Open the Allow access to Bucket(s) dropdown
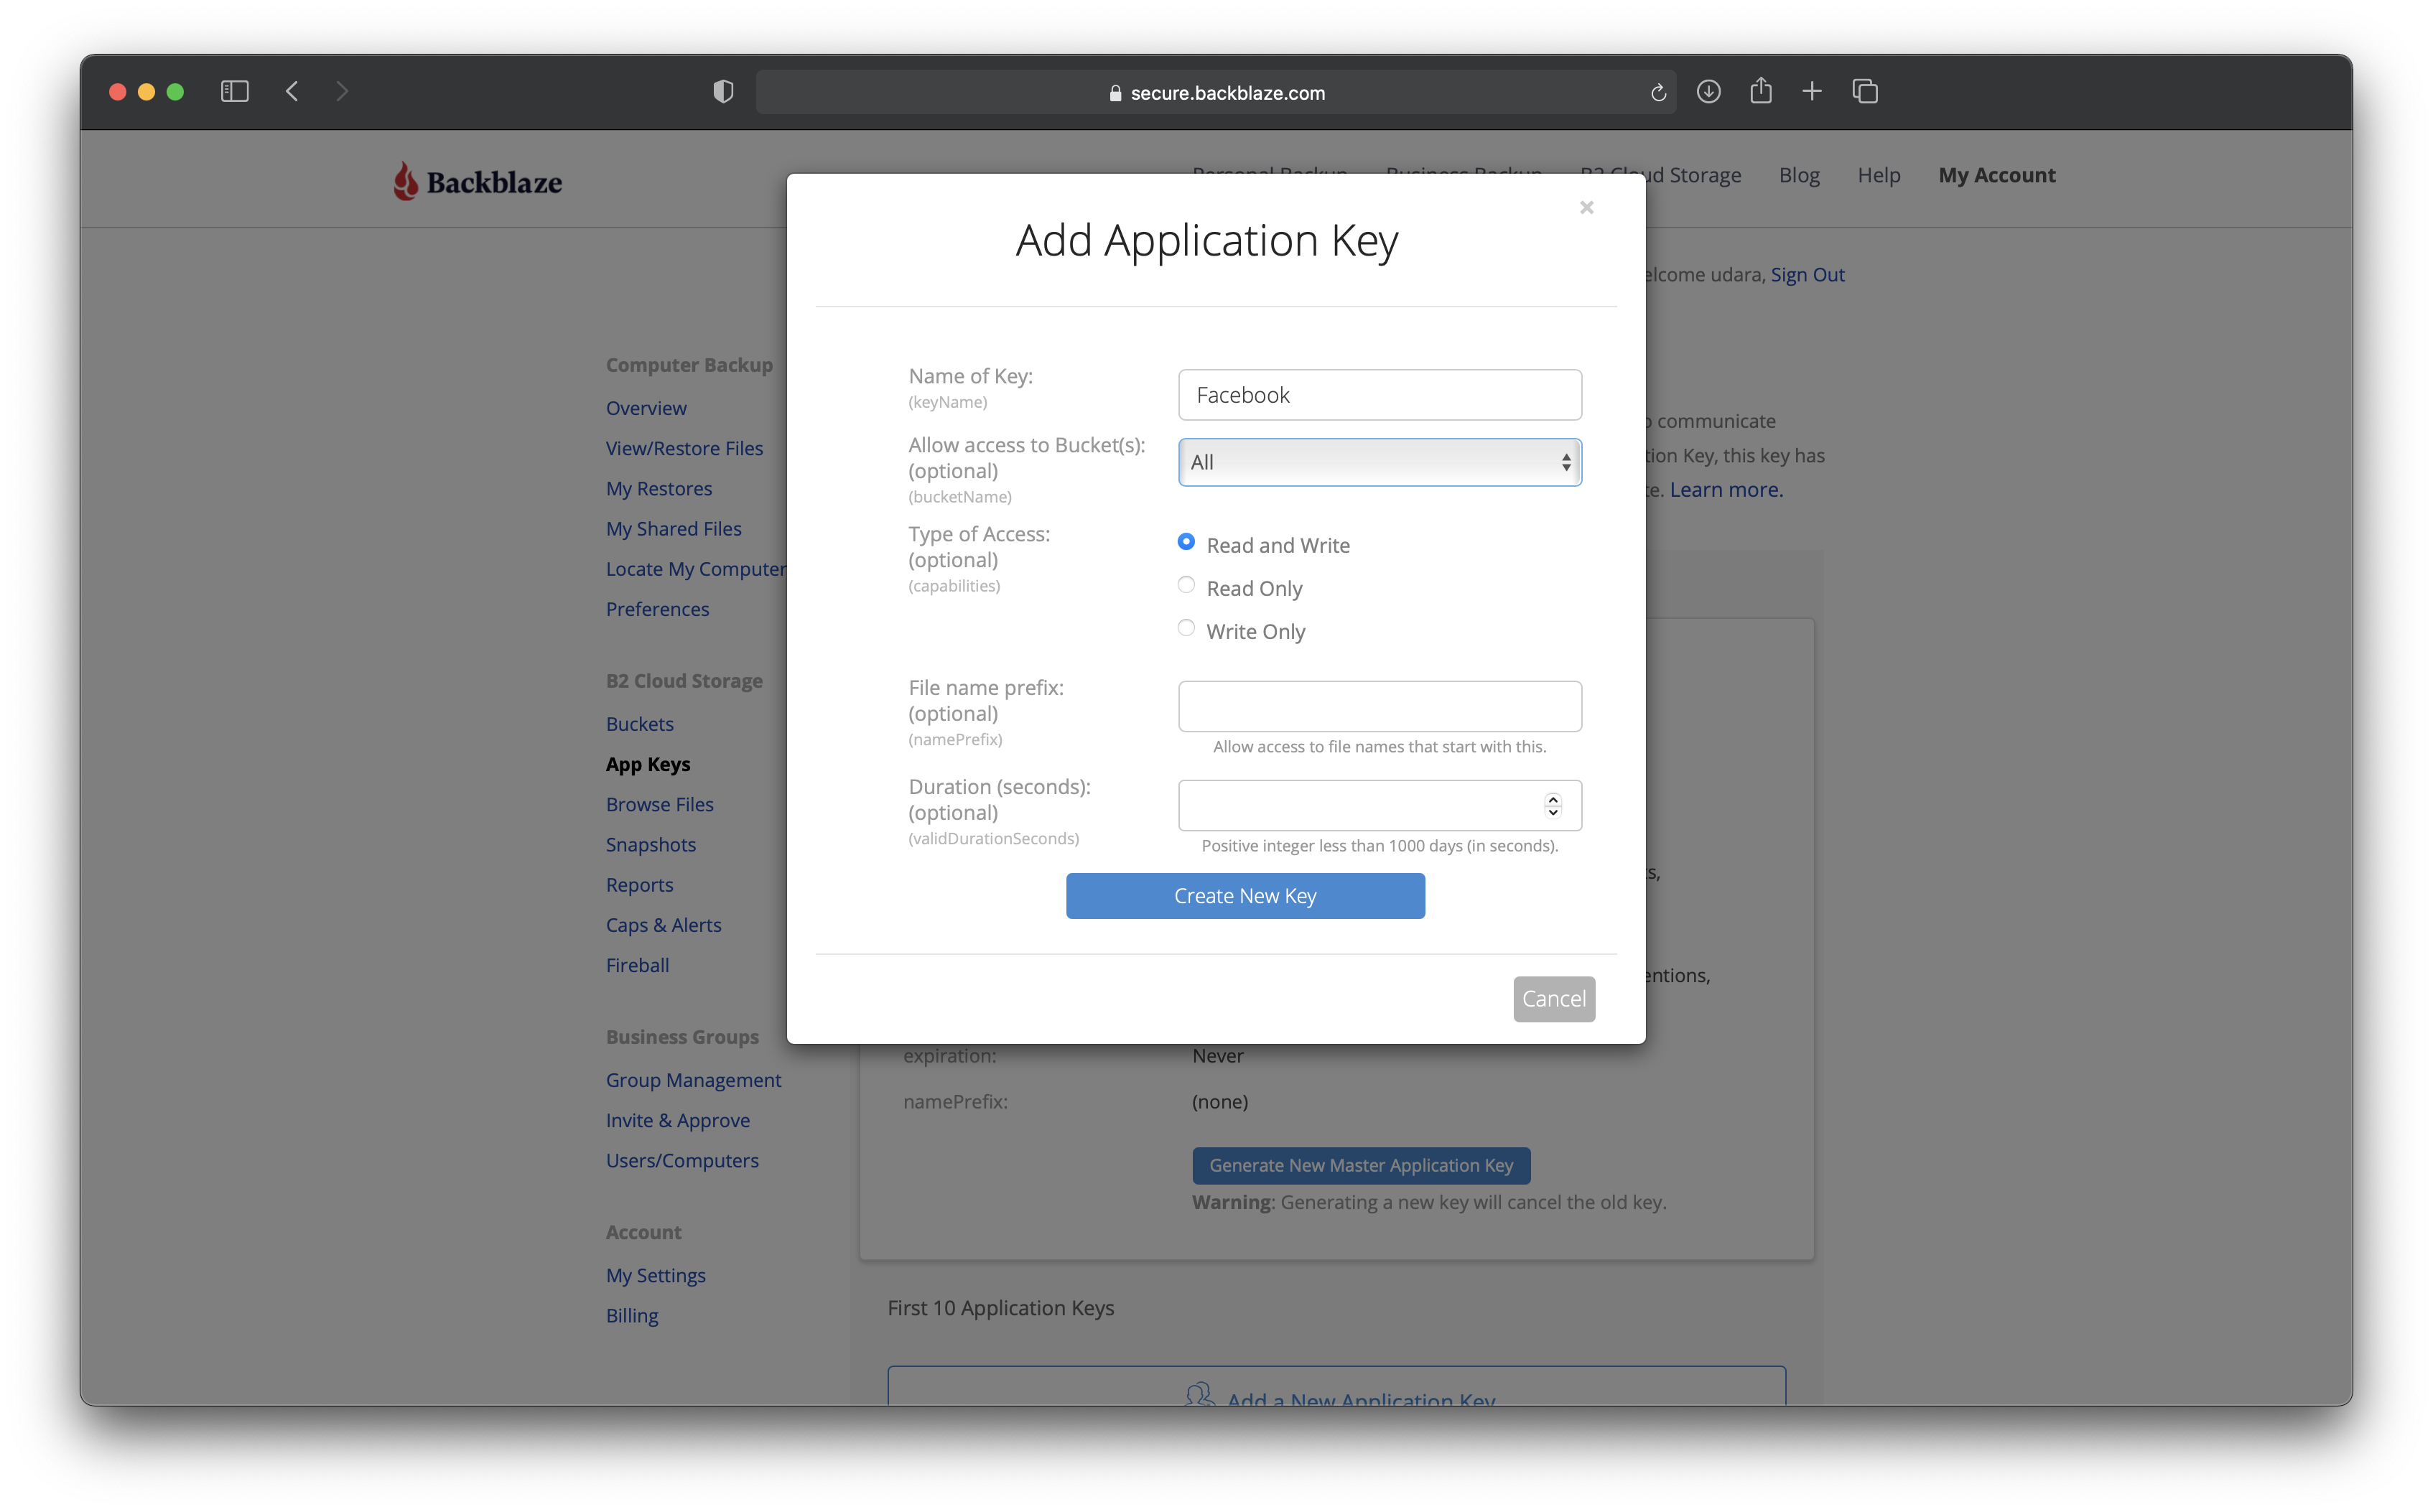 pos(1380,462)
